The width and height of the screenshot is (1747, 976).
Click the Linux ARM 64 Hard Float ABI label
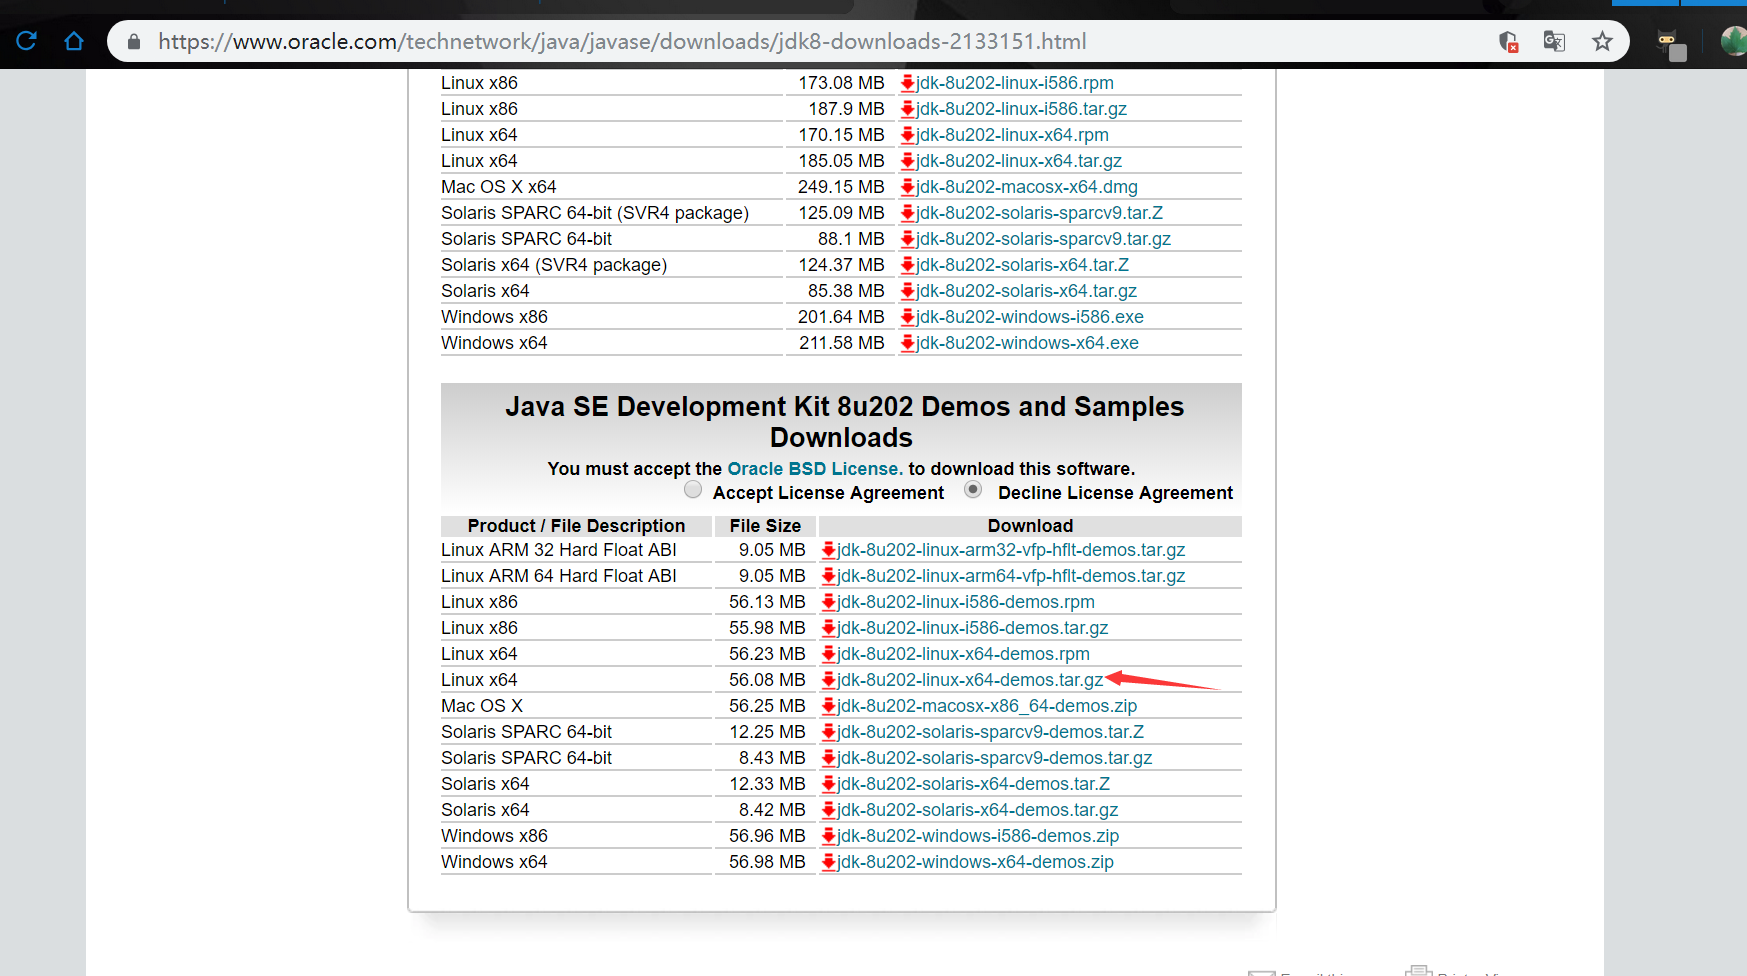(559, 576)
